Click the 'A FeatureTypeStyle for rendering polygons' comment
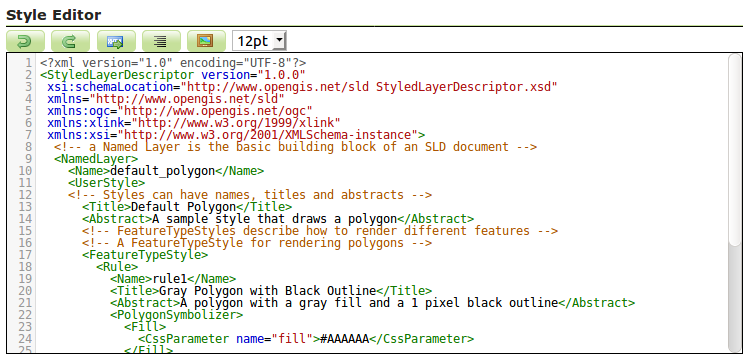This screenshot has height=361, width=749. 257,243
